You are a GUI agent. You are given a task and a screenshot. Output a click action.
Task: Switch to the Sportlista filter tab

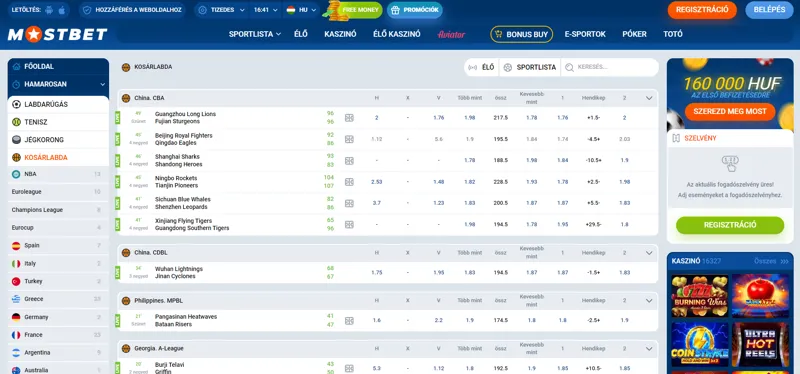(x=530, y=67)
